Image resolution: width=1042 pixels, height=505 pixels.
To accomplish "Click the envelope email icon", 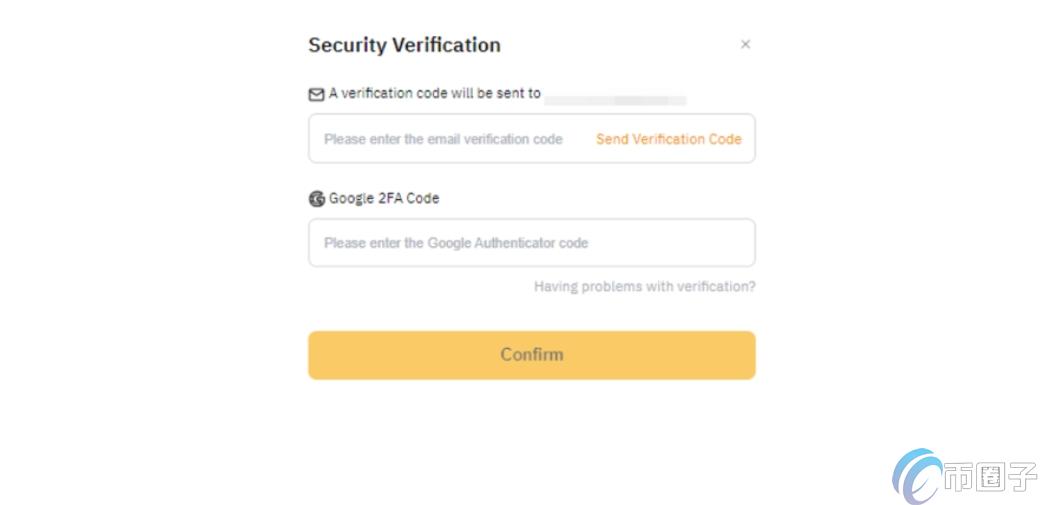I will click(316, 95).
